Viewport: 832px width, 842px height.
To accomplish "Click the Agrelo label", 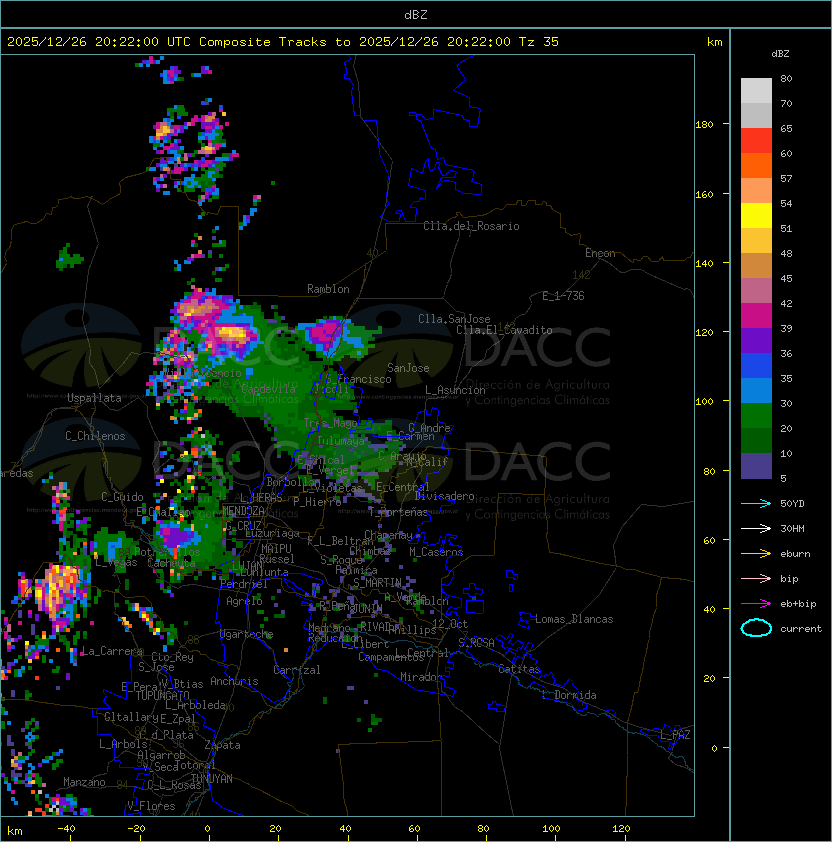I will pyautogui.click(x=244, y=601).
